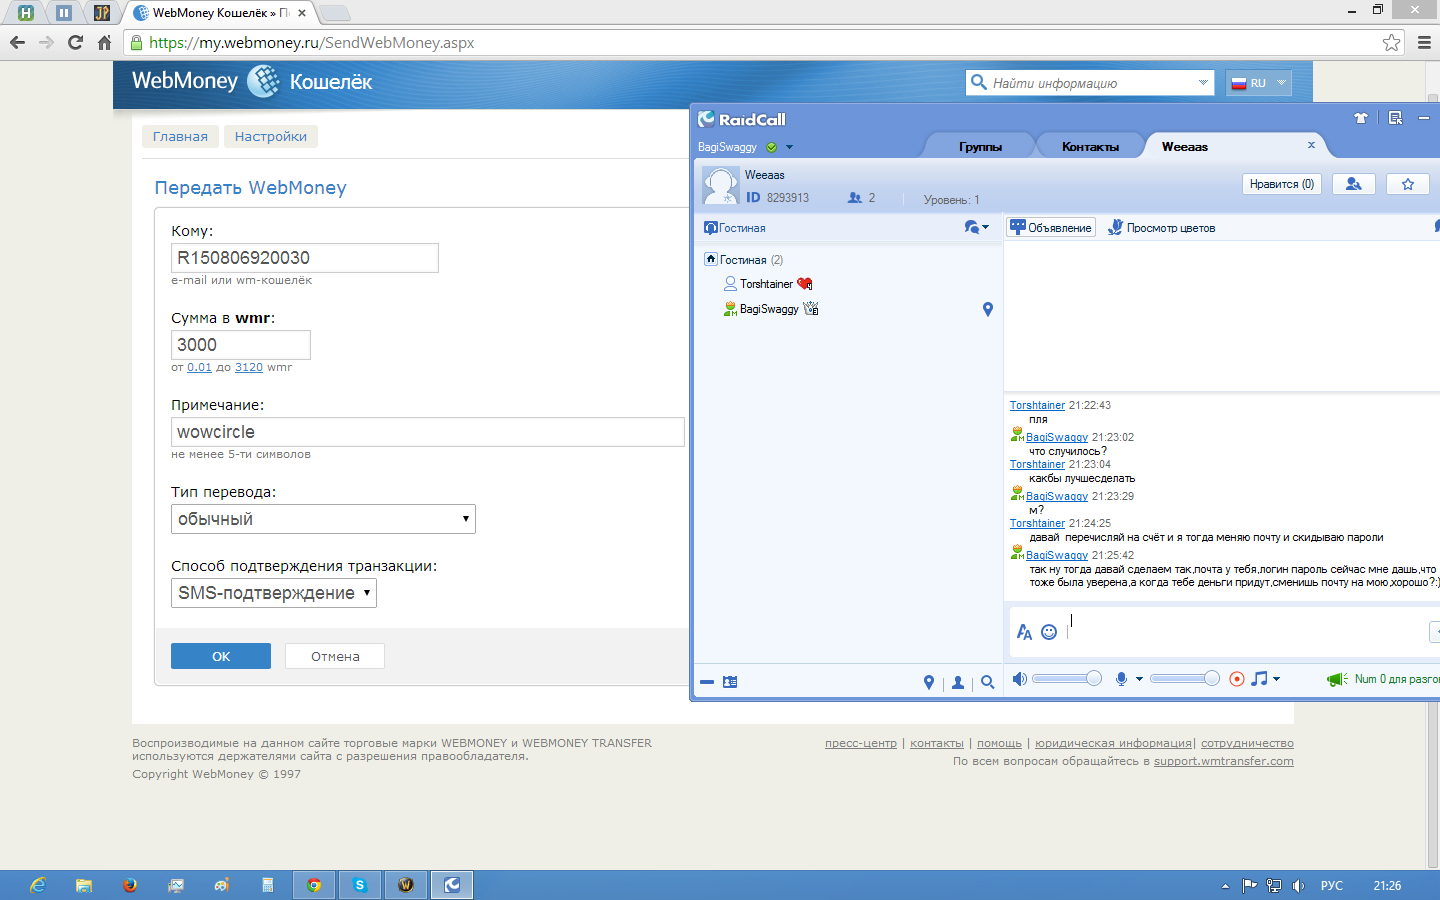The width and height of the screenshot is (1440, 900).
Task: Open the member card icon in channel footer
Action: pos(730,682)
